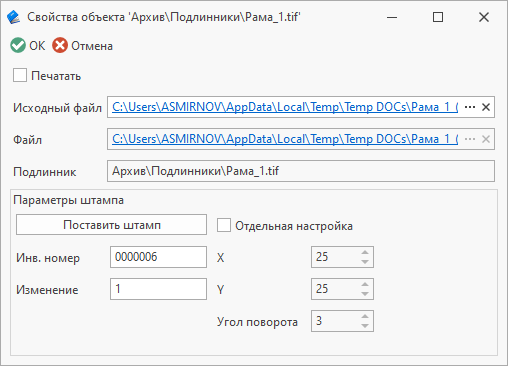Toggle the Отдельная настройка checkbox
508x366 pixels.
point(224,225)
